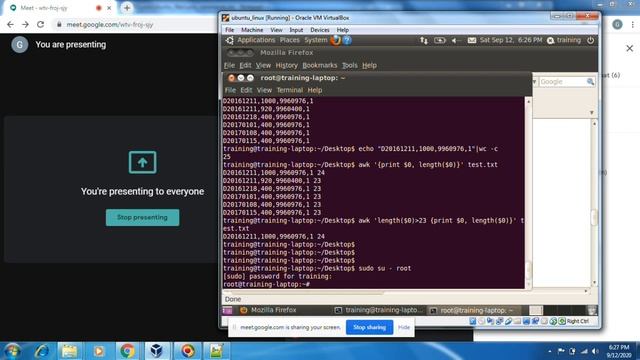640x360 pixels.
Task: Click the Ubuntu power shutdown icon
Action: pos(591,40)
